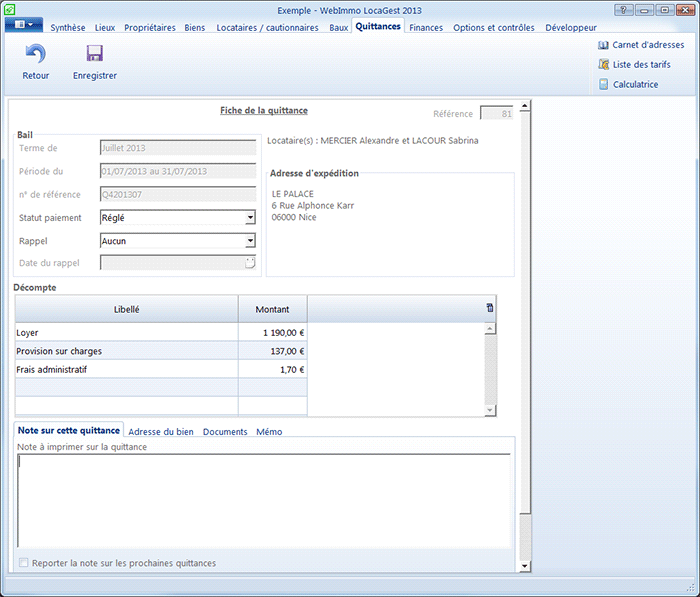Image resolution: width=700 pixels, height=597 pixels.
Task: Click the Décompte table scroll down arrow
Action: (x=490, y=410)
